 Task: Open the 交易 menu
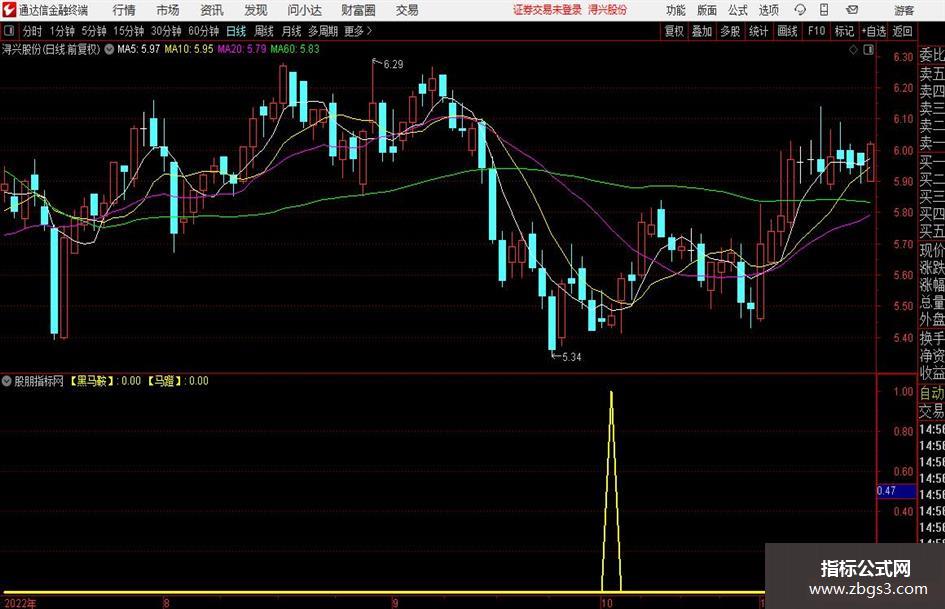(x=407, y=10)
